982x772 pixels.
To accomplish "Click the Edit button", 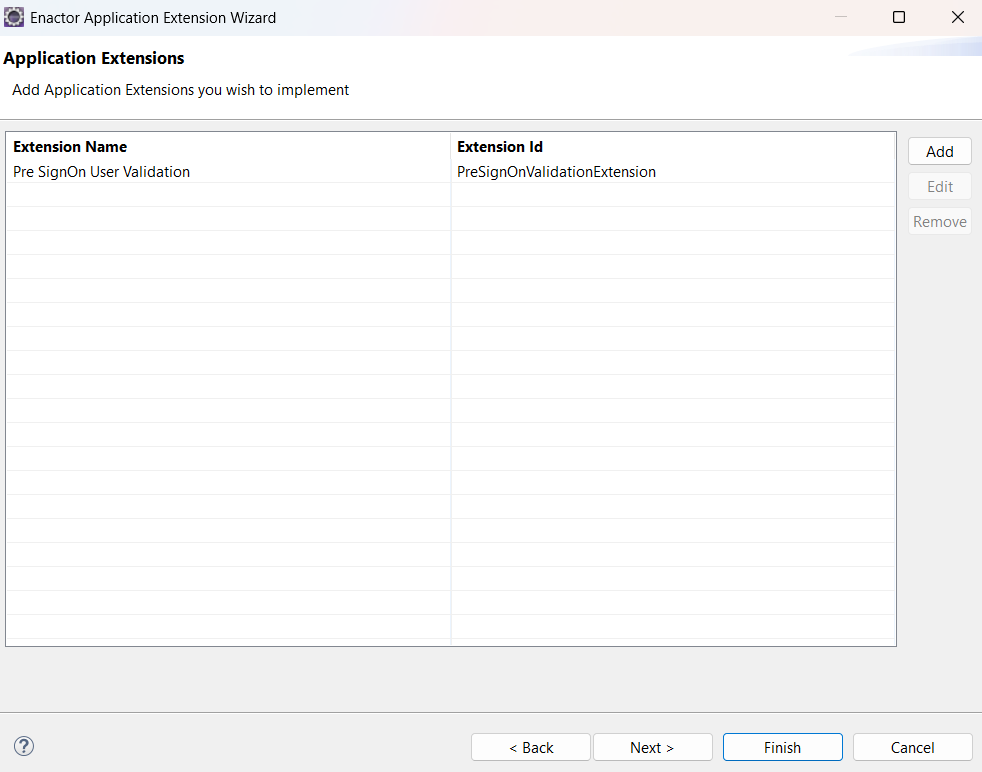I will pos(939,187).
